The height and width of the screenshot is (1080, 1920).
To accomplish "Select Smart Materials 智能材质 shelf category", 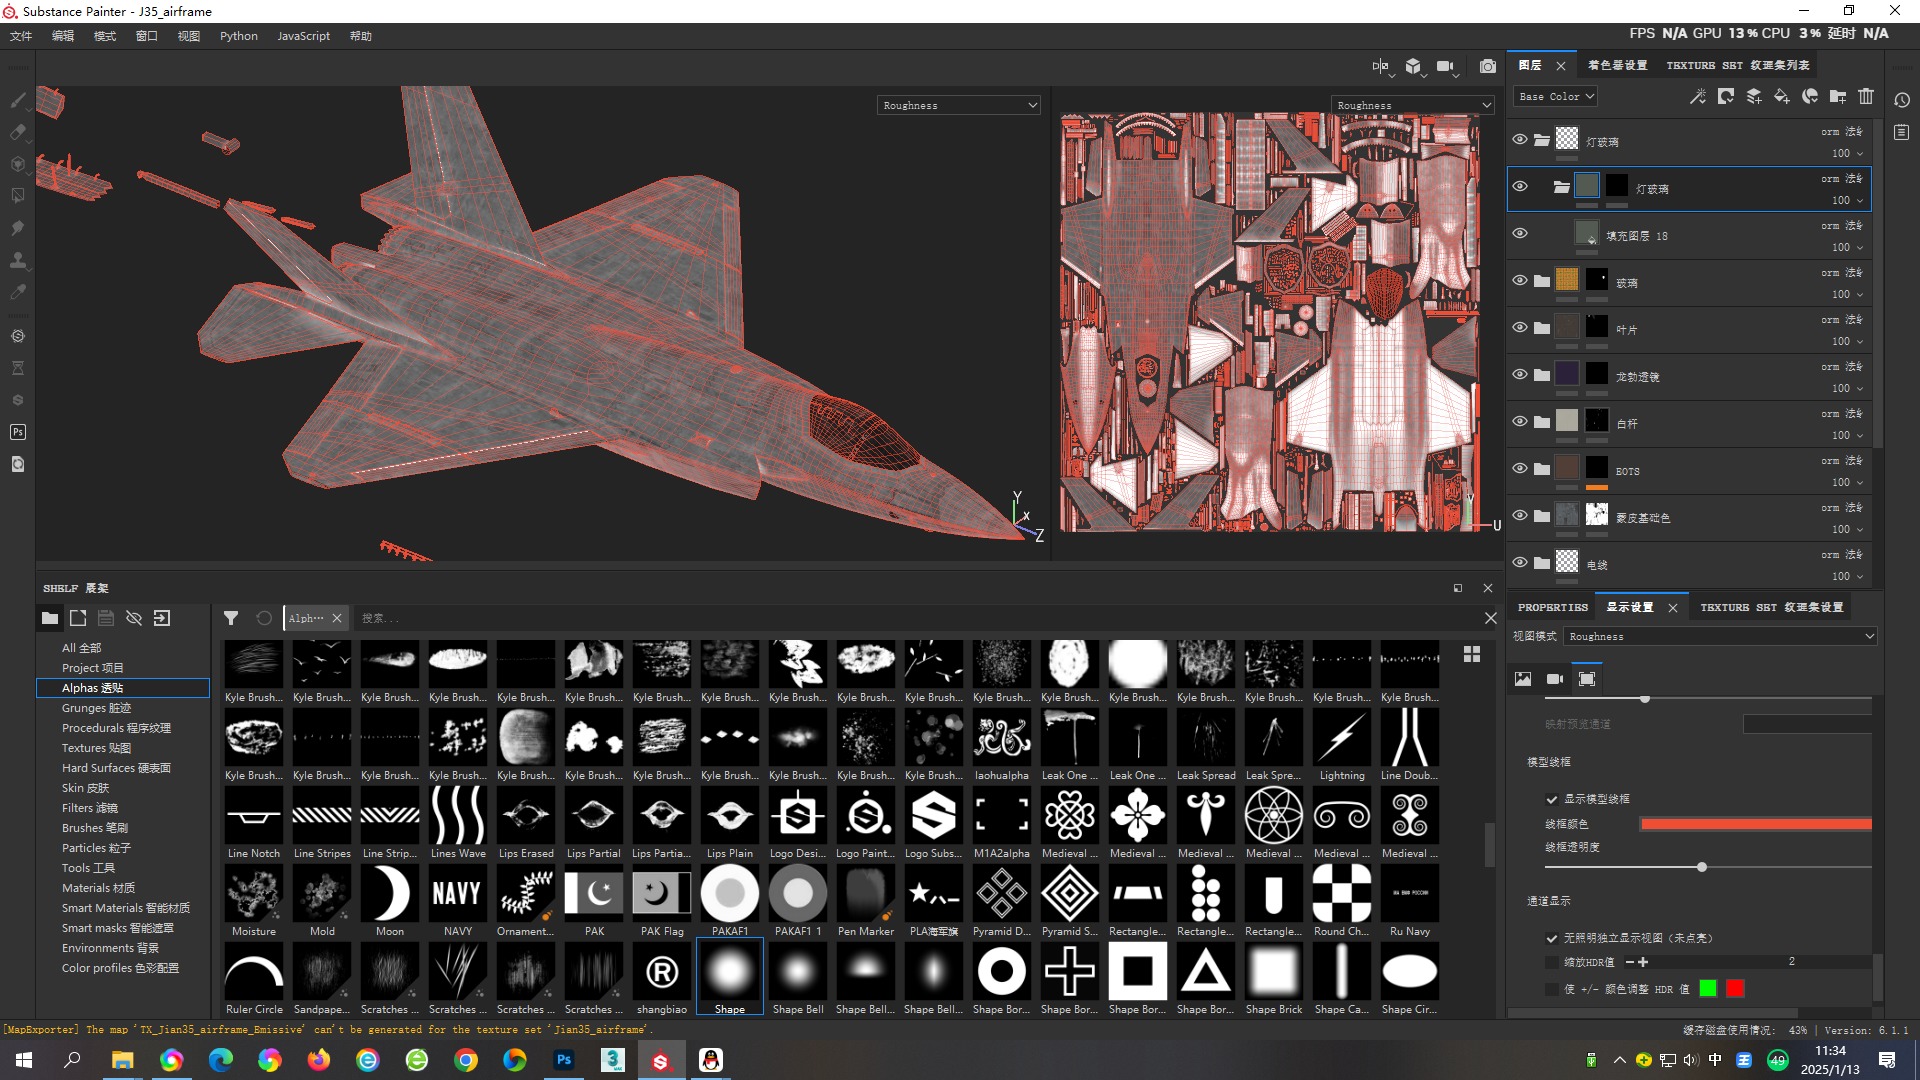I will point(125,908).
